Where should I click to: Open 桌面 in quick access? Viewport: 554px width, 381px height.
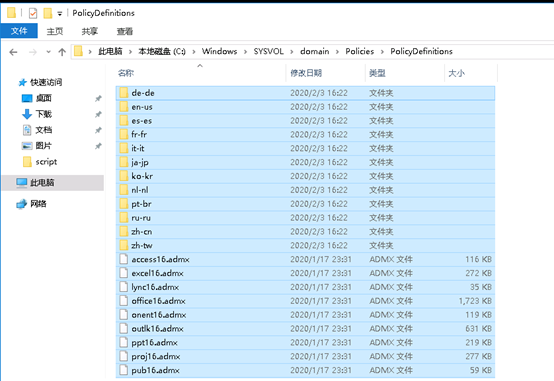coord(43,98)
